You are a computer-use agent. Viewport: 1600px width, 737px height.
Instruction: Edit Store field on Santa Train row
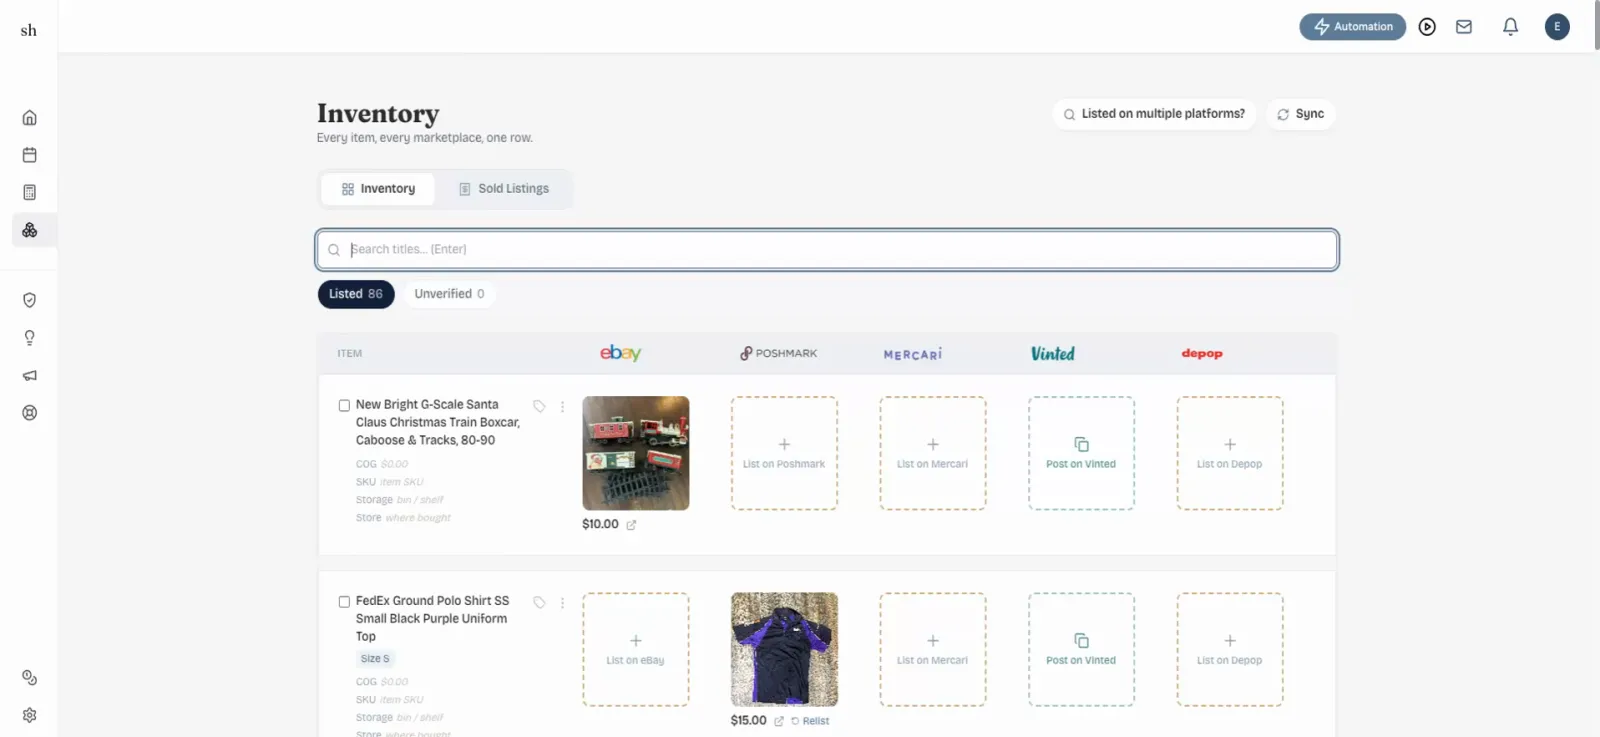tap(418, 518)
